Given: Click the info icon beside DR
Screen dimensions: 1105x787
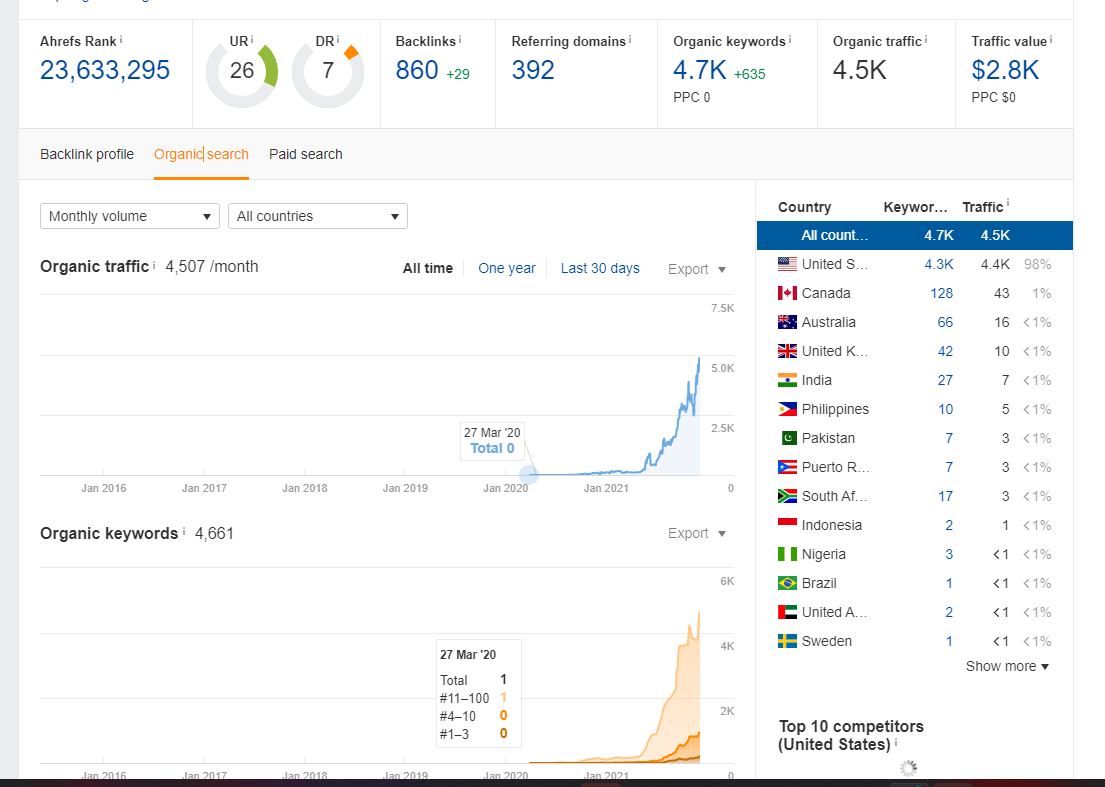Looking at the screenshot, I should 338,39.
